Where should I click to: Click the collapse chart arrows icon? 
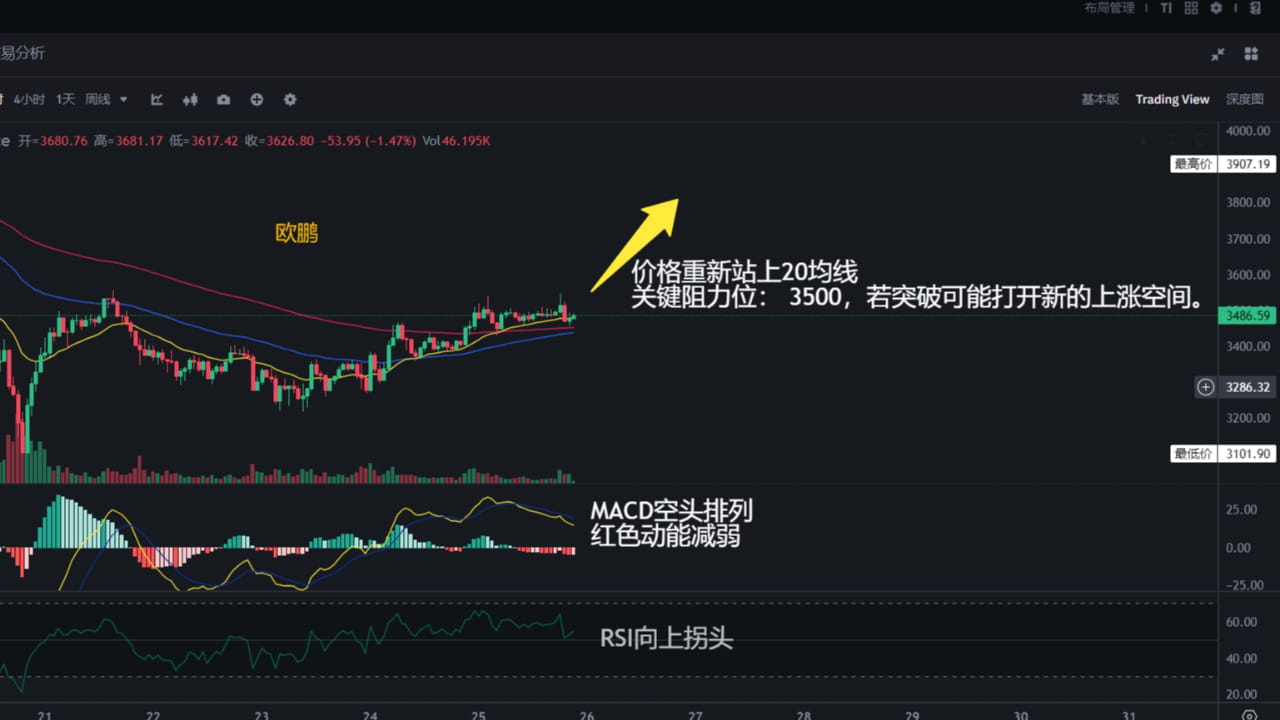1218,55
